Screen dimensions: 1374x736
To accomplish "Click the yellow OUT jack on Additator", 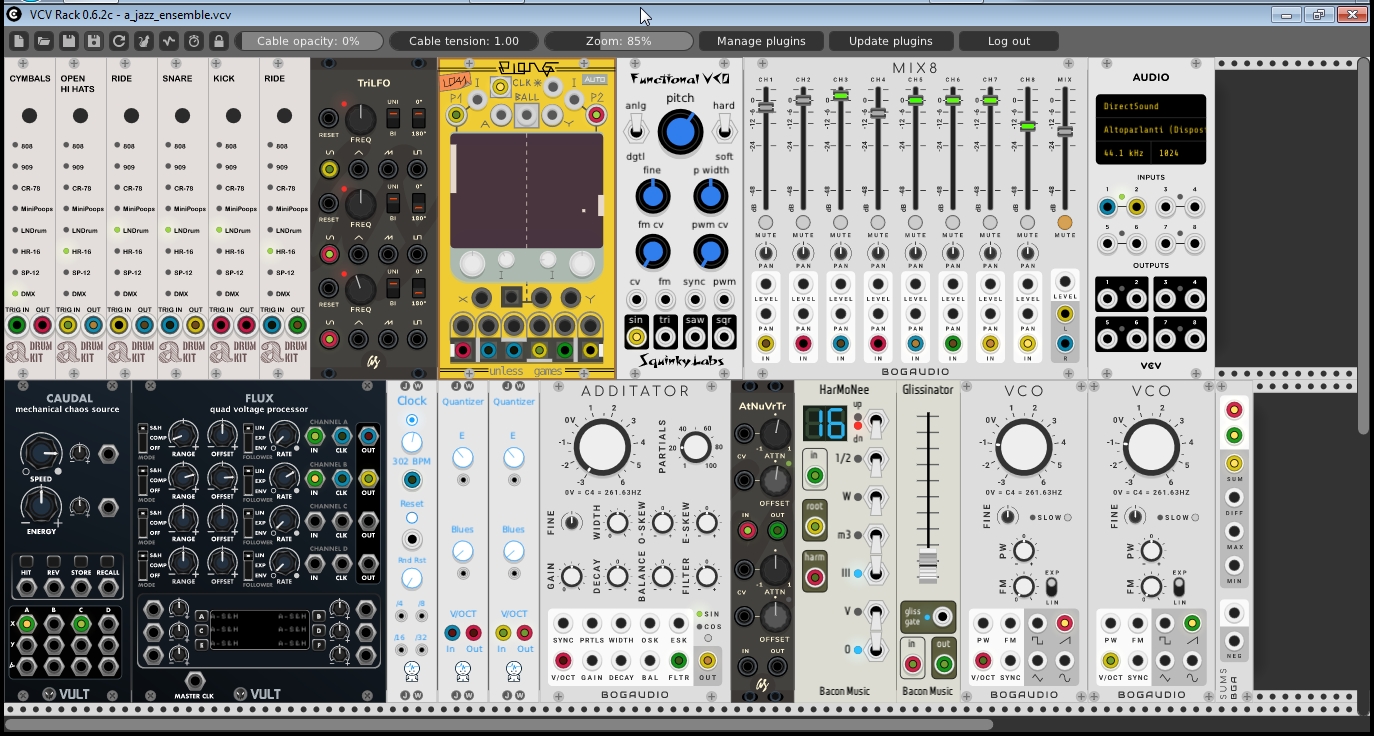I will (708, 660).
